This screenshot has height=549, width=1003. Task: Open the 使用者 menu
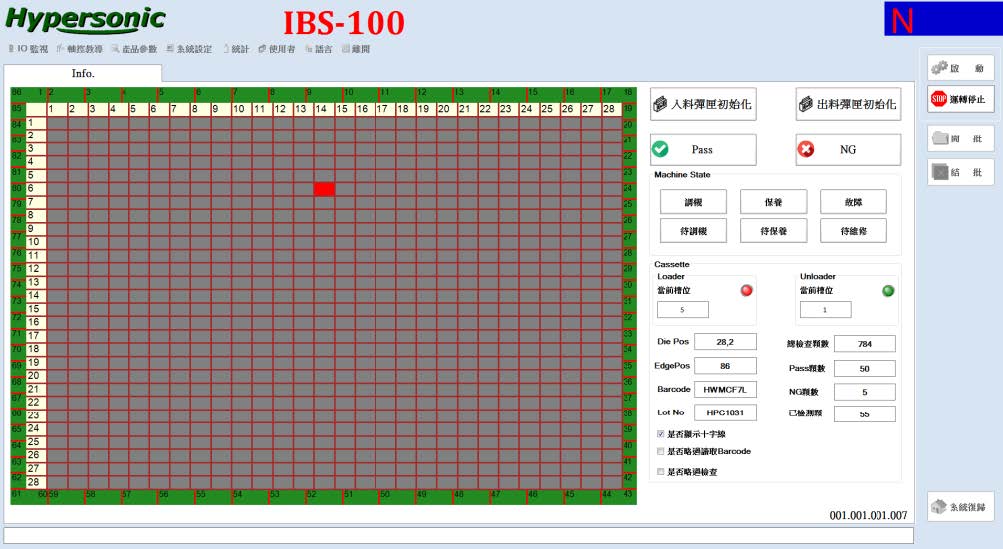coord(277,49)
